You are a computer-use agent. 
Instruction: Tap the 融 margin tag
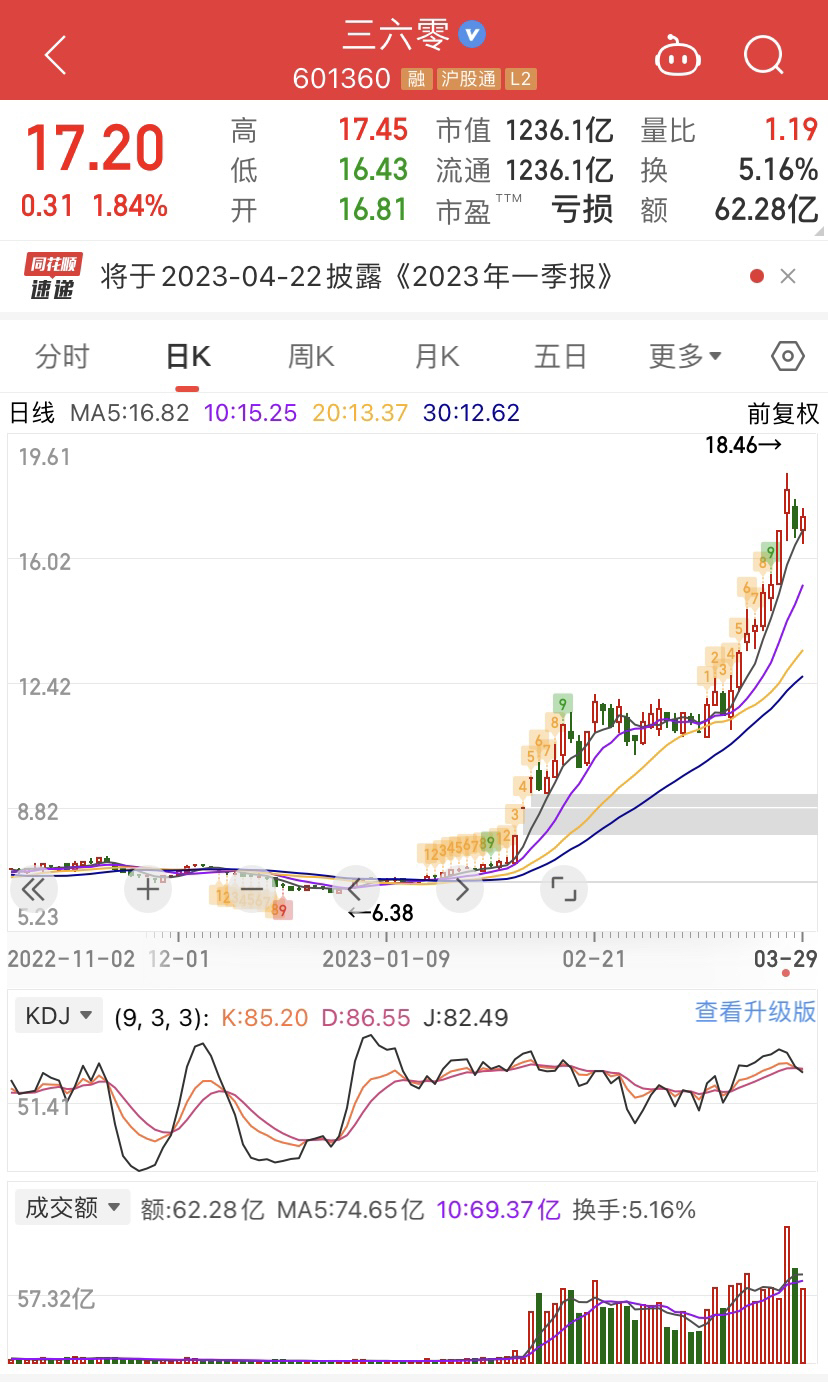pos(416,79)
